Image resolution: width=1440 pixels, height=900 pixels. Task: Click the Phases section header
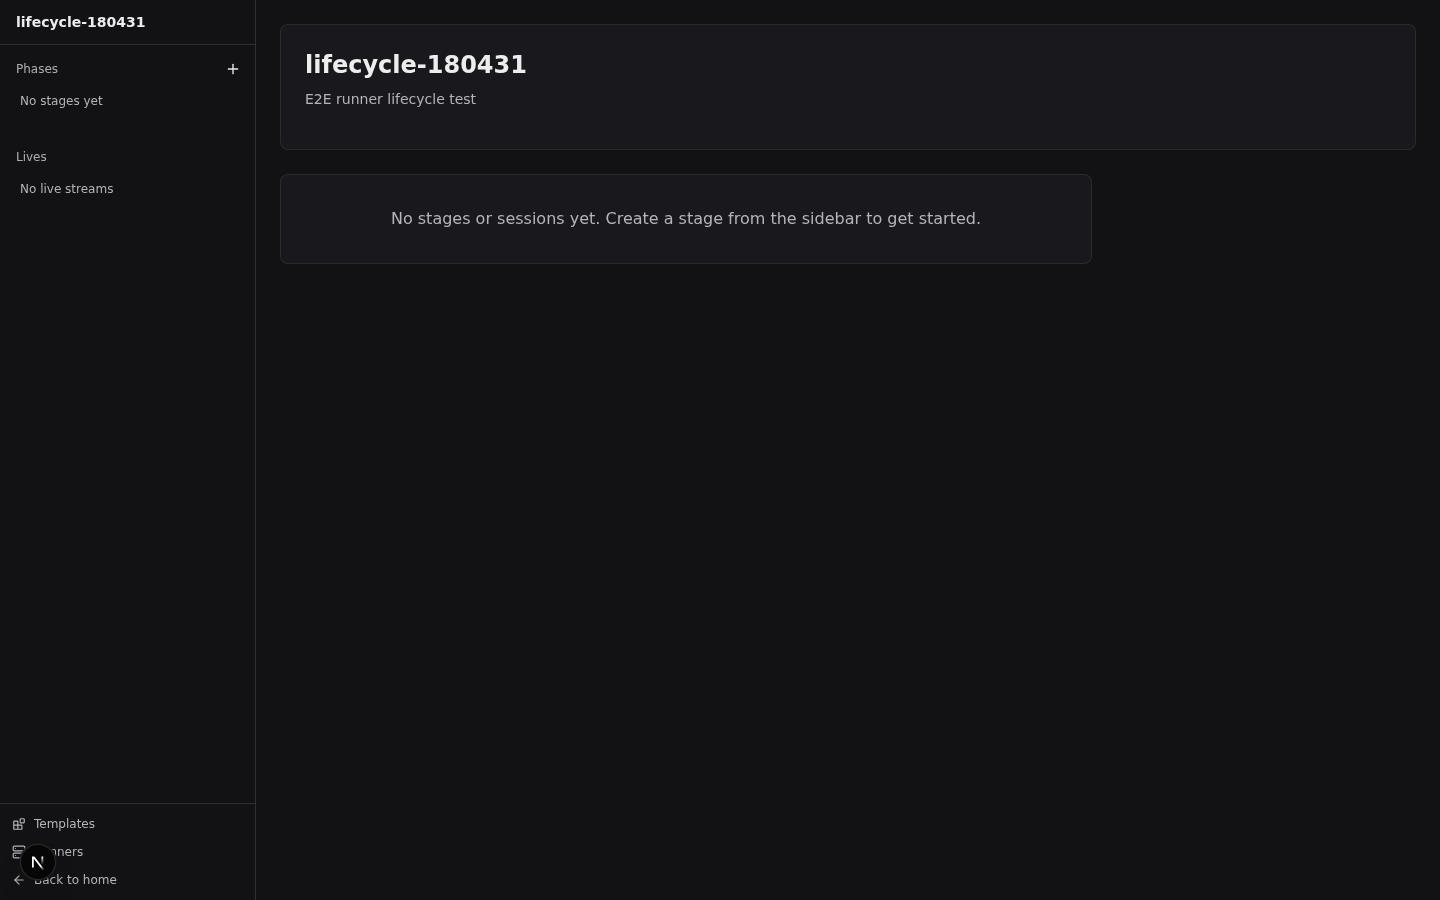37,69
